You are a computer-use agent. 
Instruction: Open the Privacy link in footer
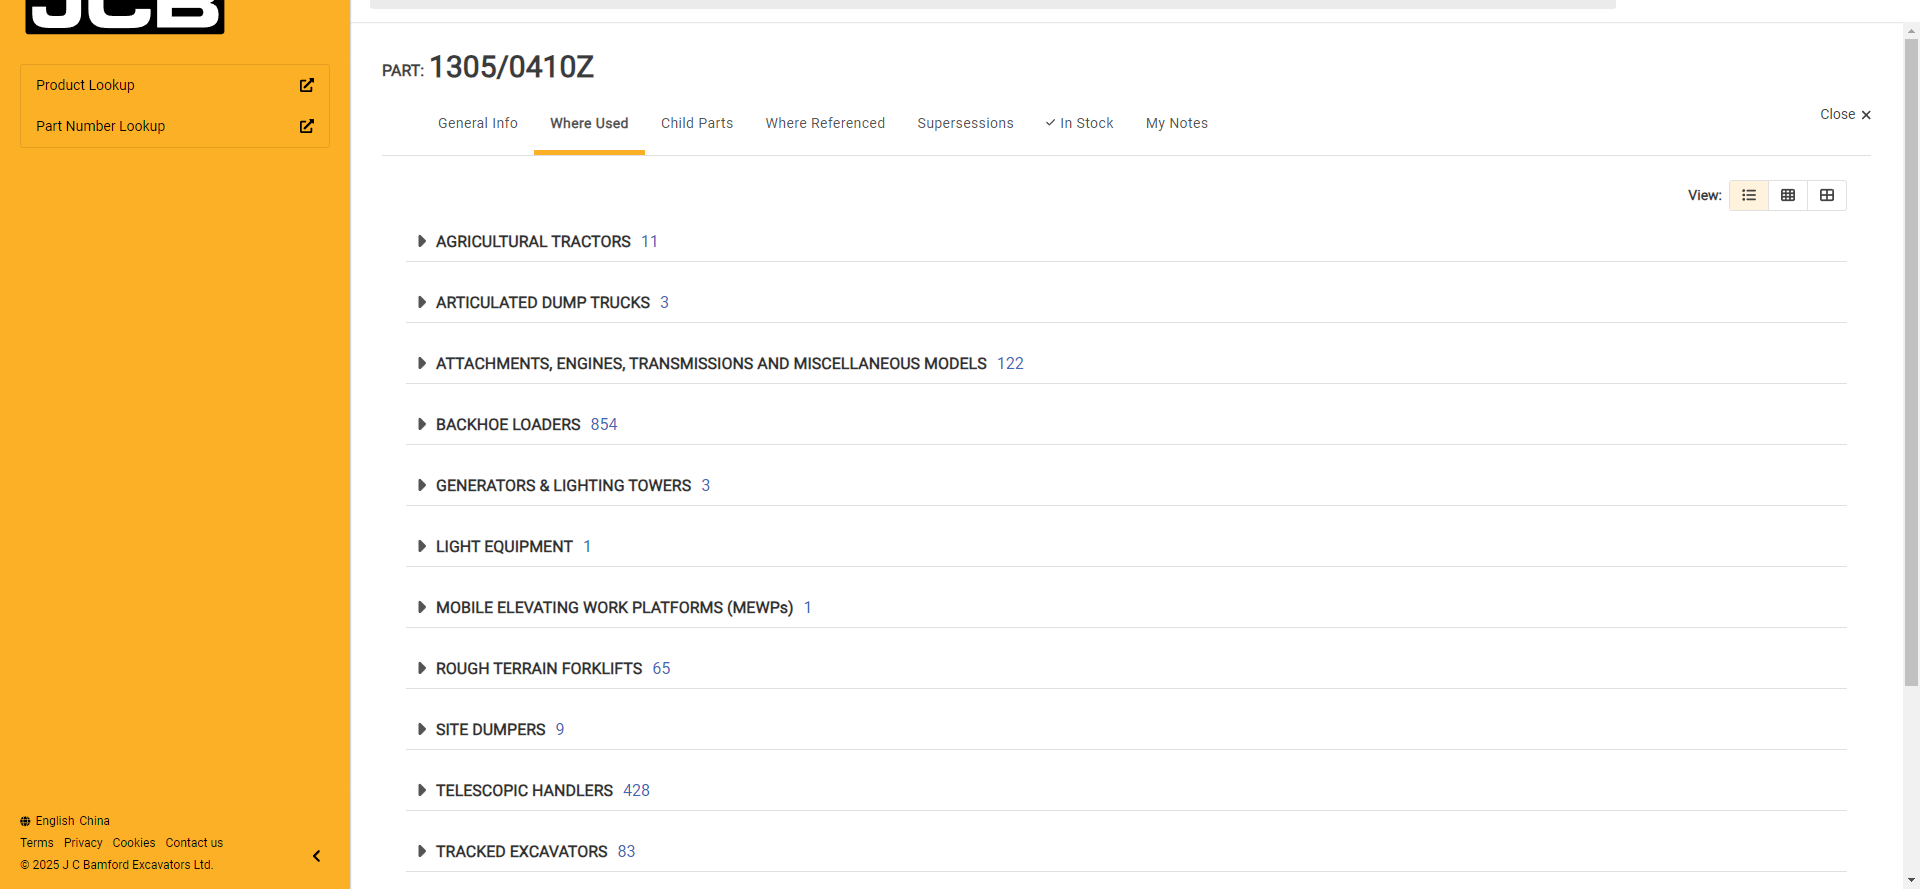pyautogui.click(x=83, y=843)
